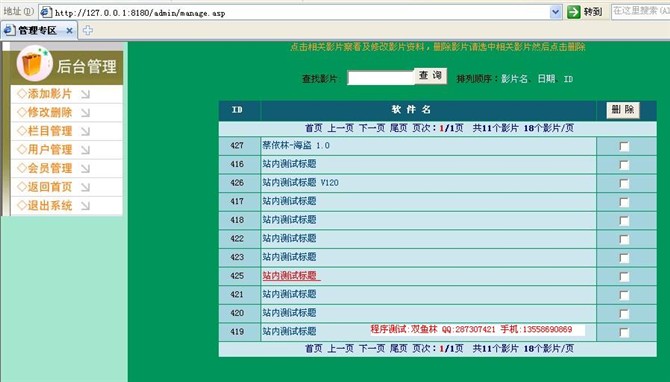This screenshot has width=670, height=382.
Task: Tick the checkbox for row 420
Action: pos(624,314)
